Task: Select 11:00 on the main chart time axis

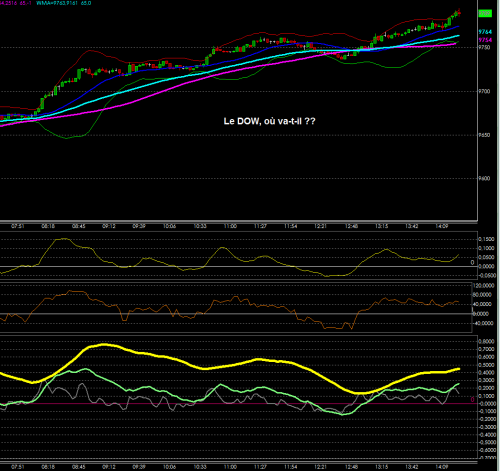Action: [x=230, y=226]
